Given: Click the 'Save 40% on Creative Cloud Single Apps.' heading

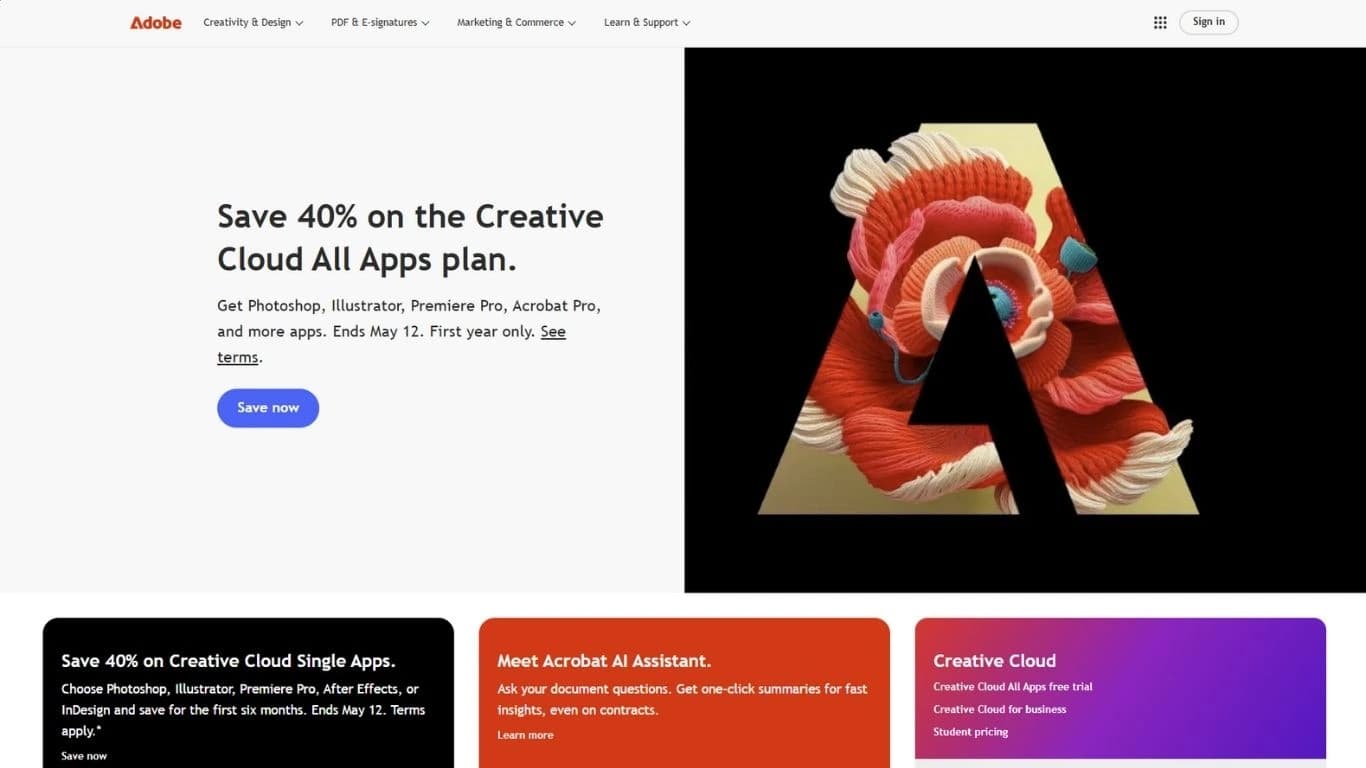Looking at the screenshot, I should click(x=228, y=661).
